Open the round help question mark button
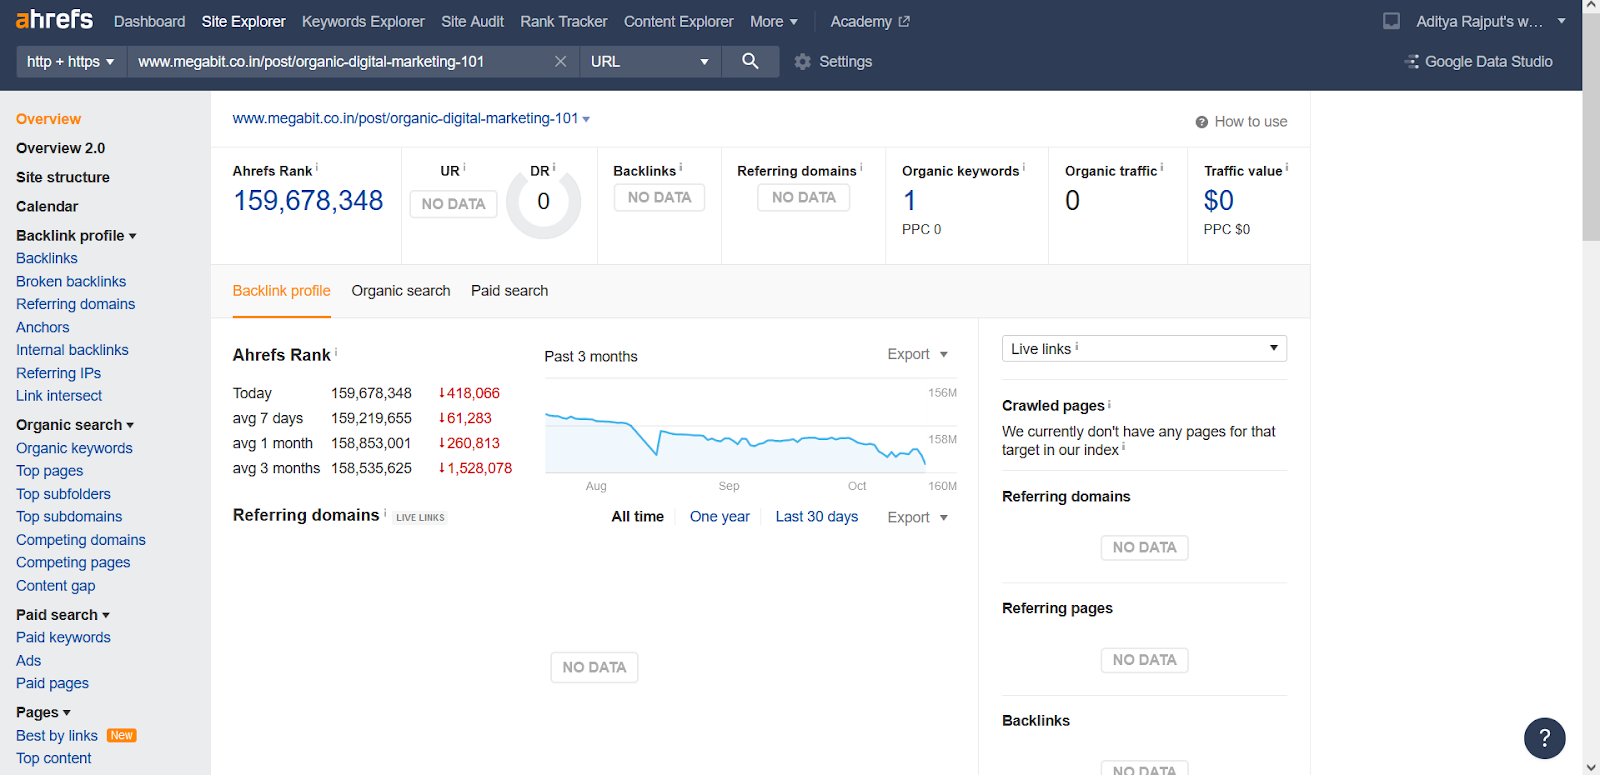The image size is (1600, 775). click(x=1544, y=738)
